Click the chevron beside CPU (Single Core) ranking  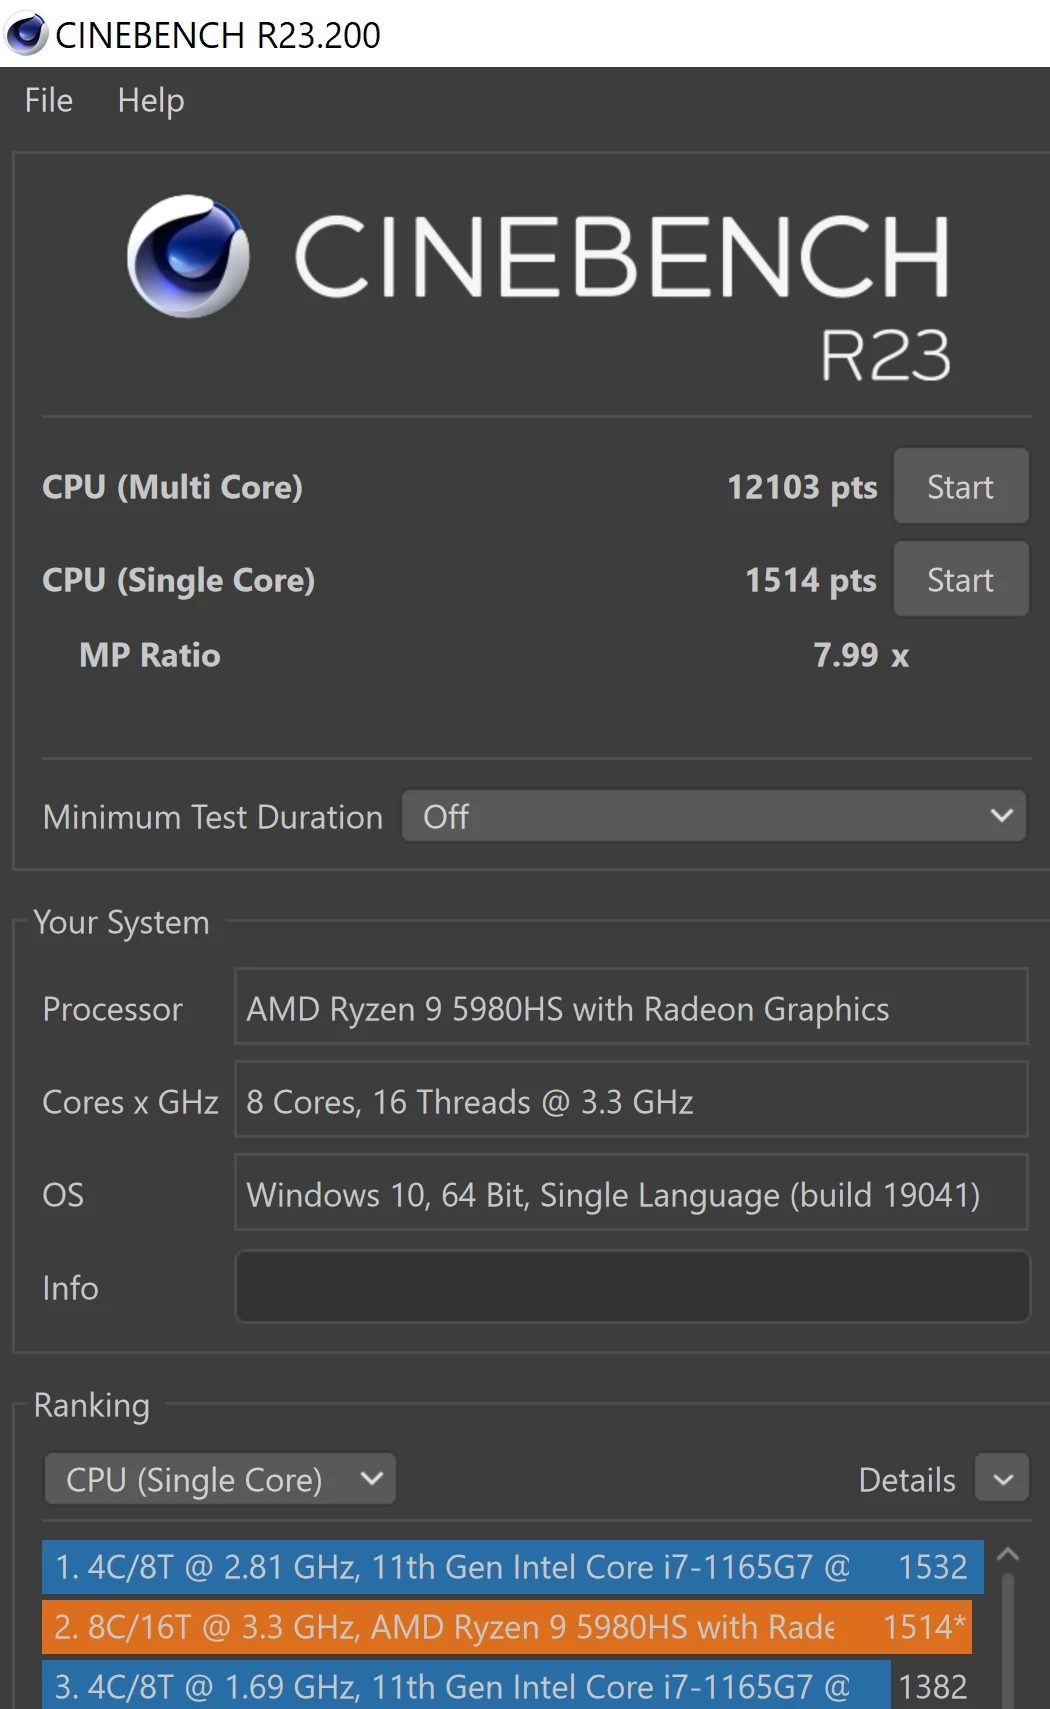tap(372, 1478)
